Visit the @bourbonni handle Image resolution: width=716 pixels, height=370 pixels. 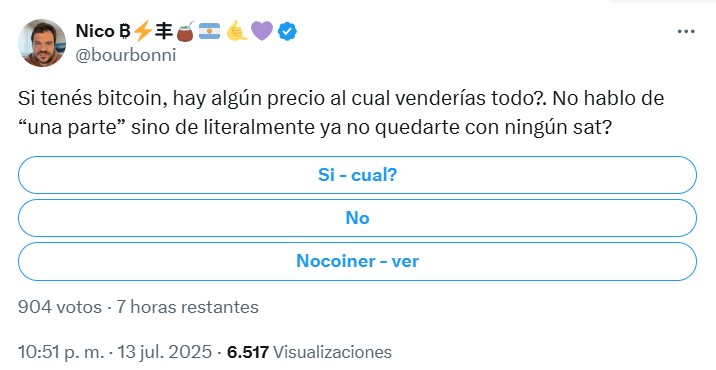[x=126, y=55]
